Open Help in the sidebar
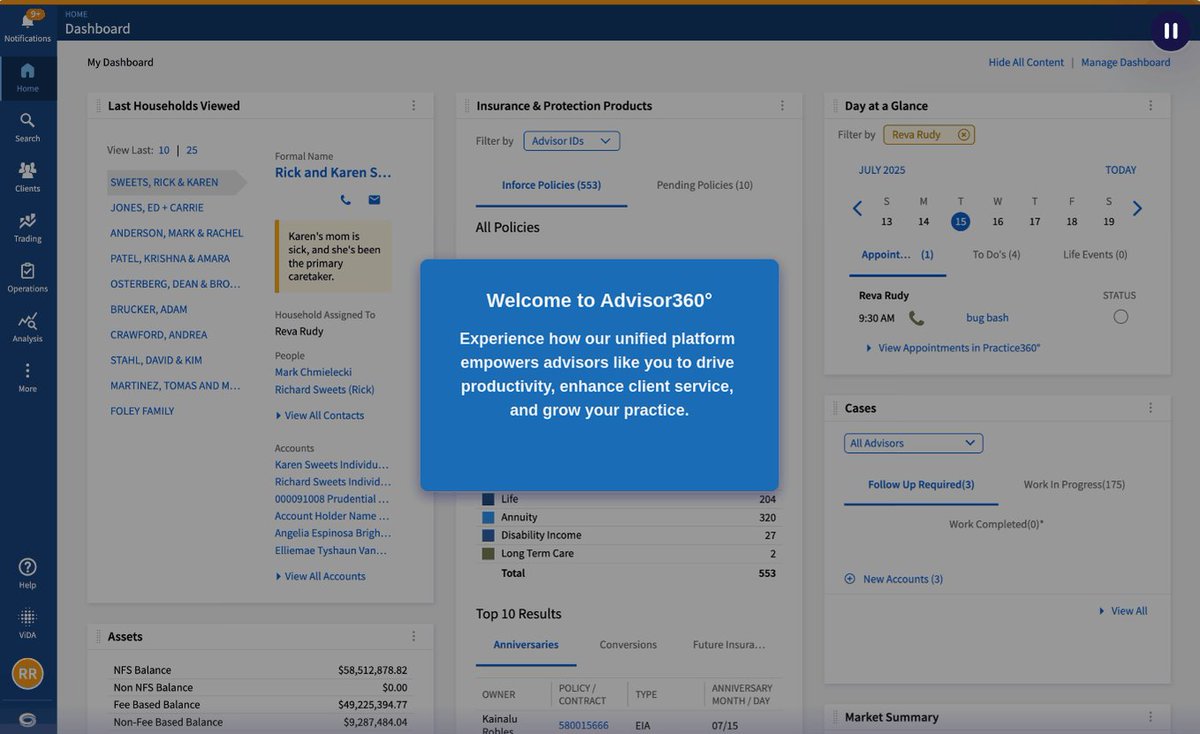The width and height of the screenshot is (1200, 734). [27, 573]
